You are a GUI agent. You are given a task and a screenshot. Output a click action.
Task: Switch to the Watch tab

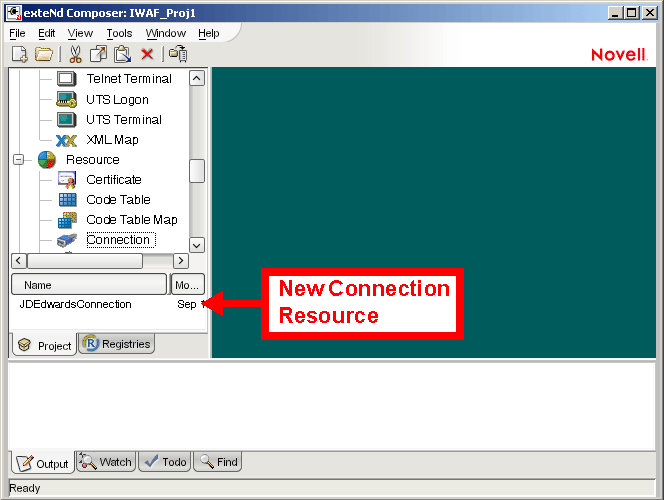pos(106,461)
